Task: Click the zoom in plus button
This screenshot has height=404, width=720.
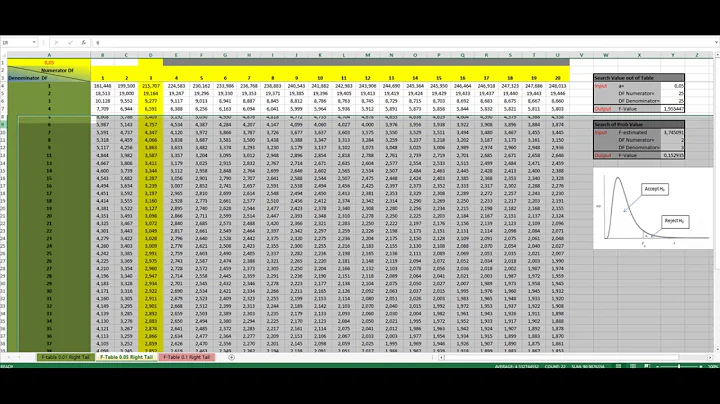Action: 701,366
